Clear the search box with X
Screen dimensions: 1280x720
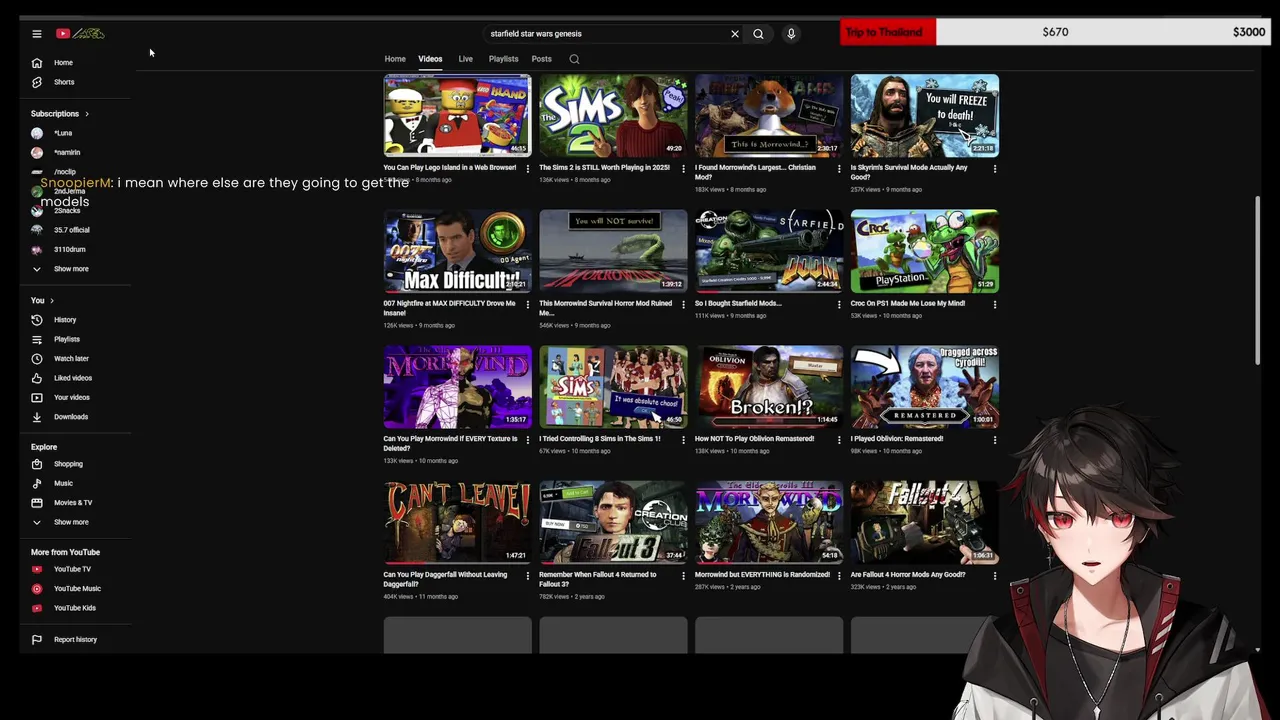(x=735, y=34)
